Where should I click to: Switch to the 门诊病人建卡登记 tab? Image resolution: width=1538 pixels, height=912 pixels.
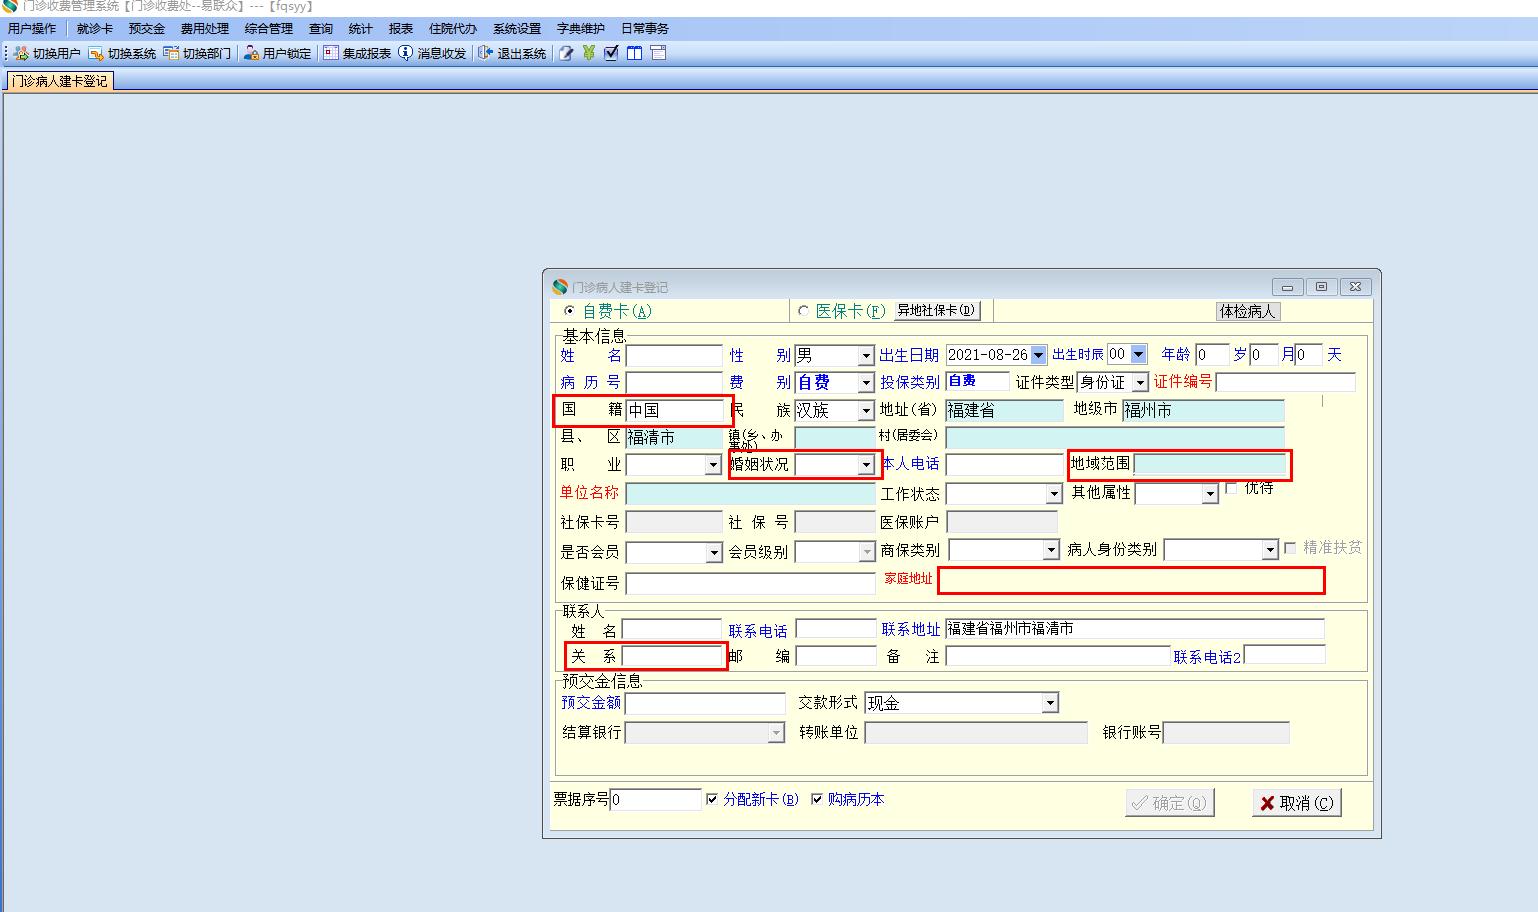(60, 81)
